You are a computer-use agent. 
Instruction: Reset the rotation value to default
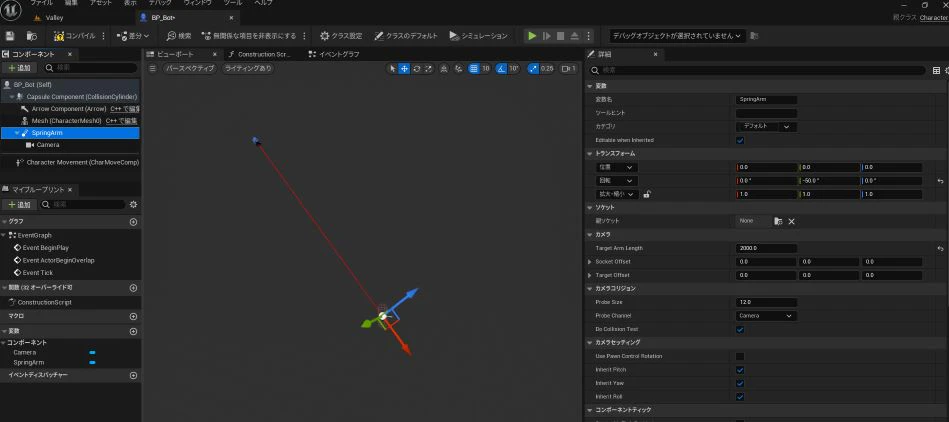[x=940, y=181]
